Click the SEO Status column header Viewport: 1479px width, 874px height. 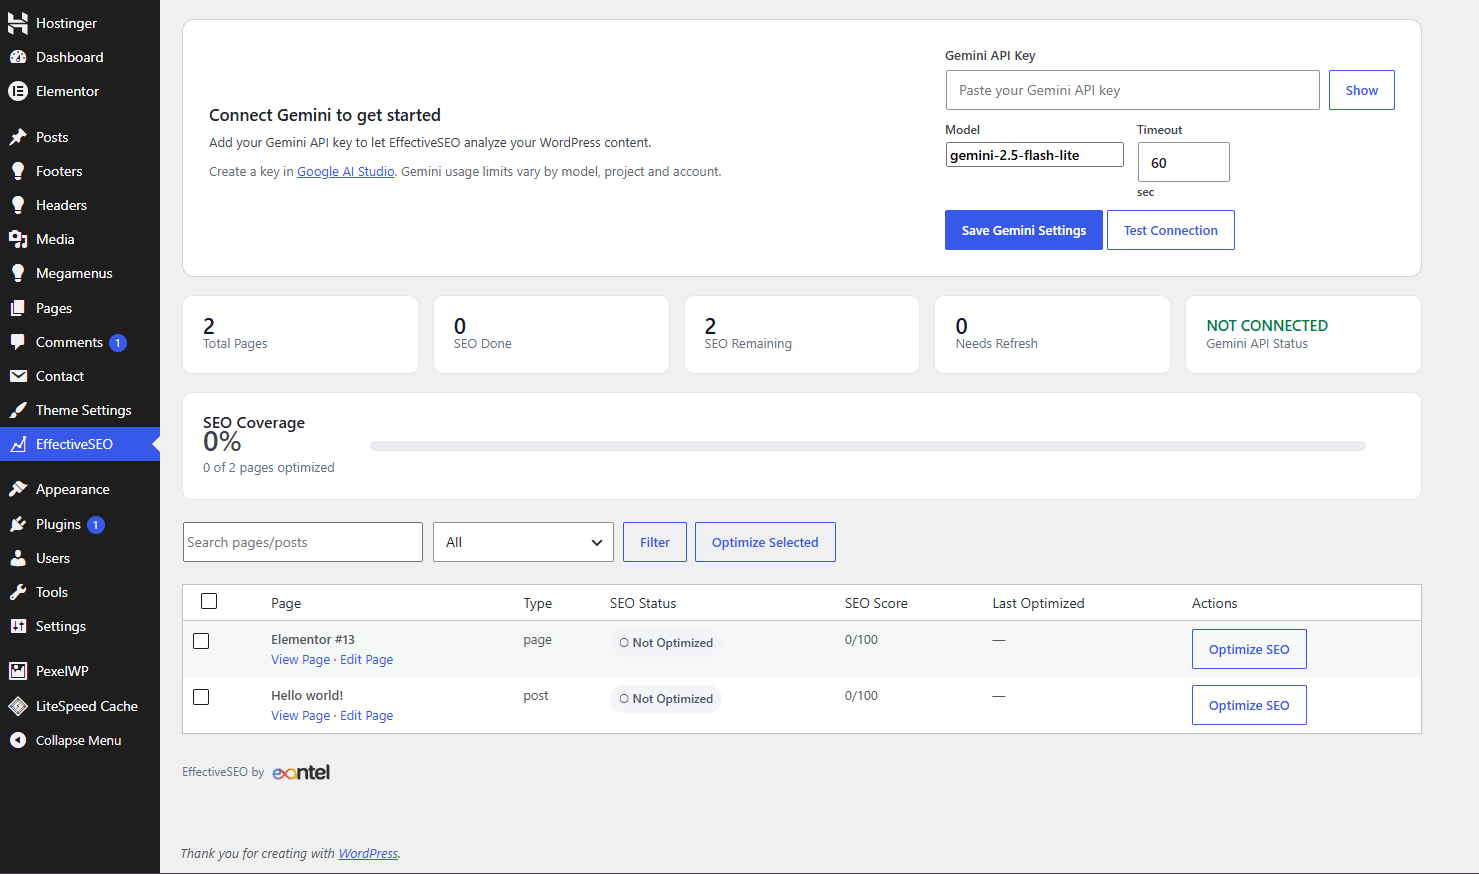[x=643, y=603]
